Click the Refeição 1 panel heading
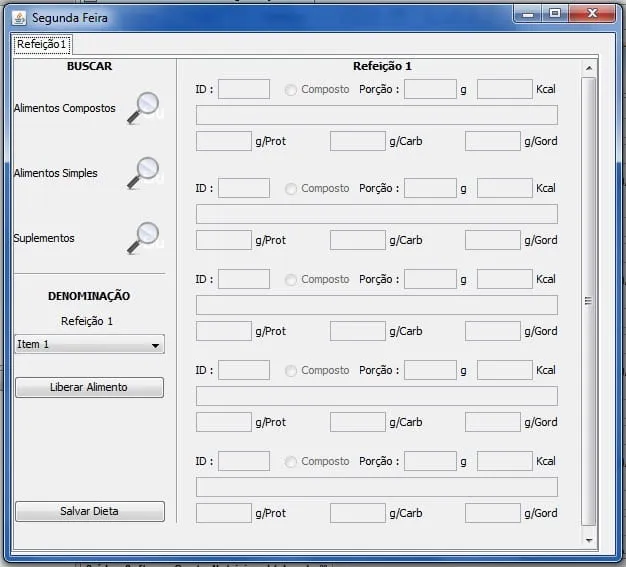The height and width of the screenshot is (567, 626). click(382, 66)
